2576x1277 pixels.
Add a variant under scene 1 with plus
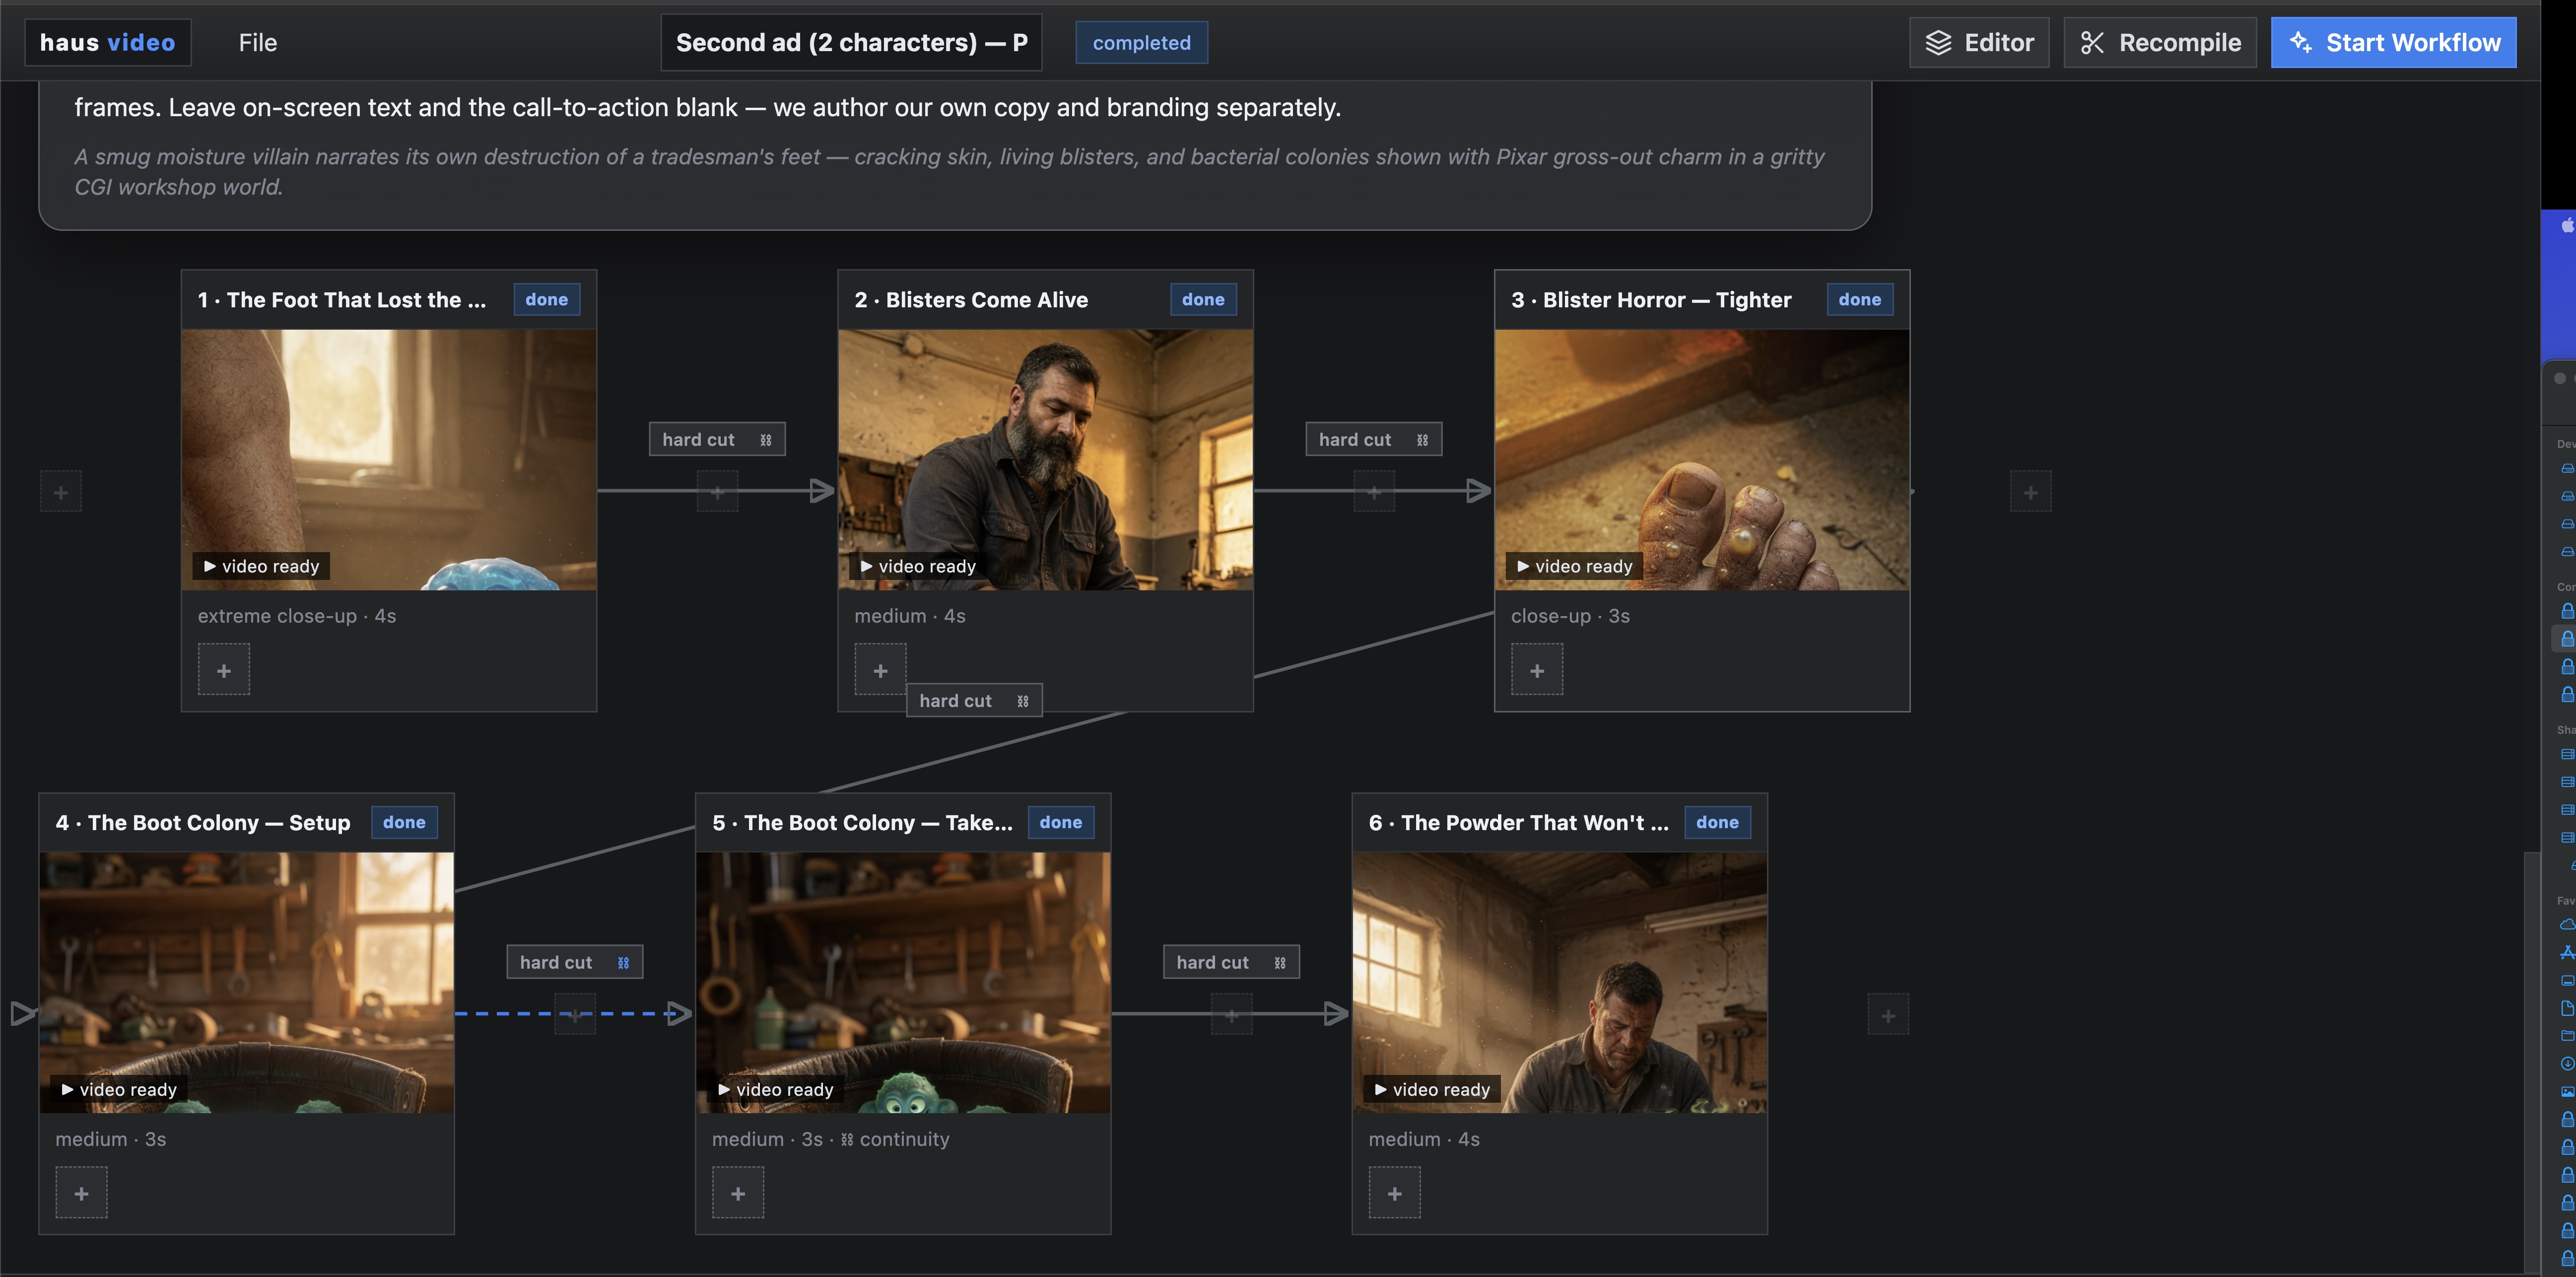pyautogui.click(x=224, y=670)
